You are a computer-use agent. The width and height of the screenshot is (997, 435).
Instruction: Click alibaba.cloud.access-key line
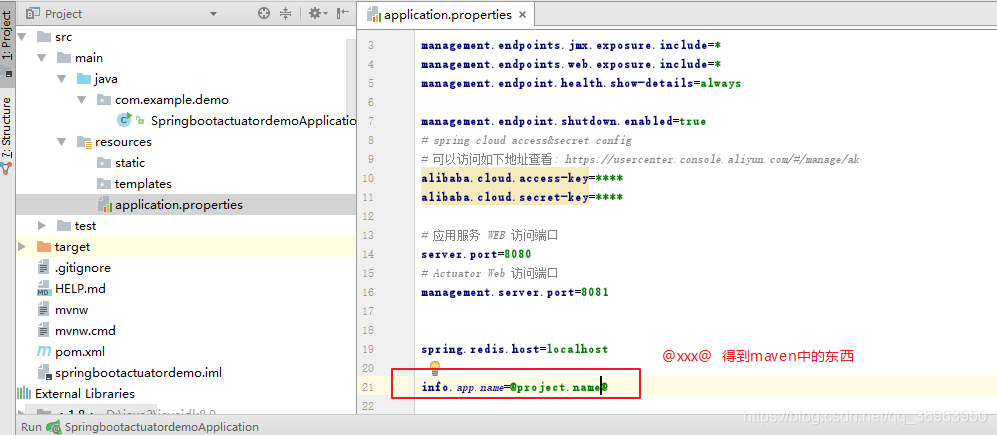[521, 178]
